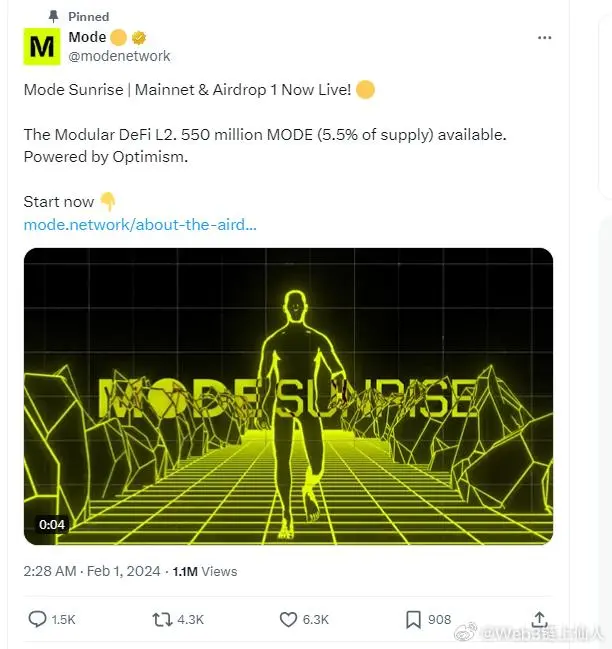This screenshot has height=649, width=612.
Task: Click the 4.3K repost count
Action: coord(191,620)
